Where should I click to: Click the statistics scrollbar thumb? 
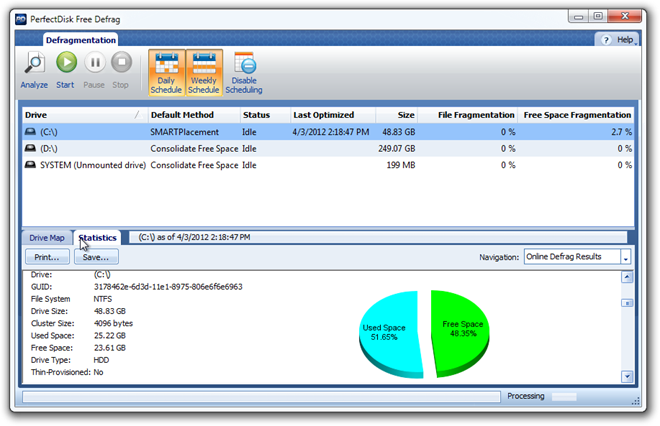[627, 303]
